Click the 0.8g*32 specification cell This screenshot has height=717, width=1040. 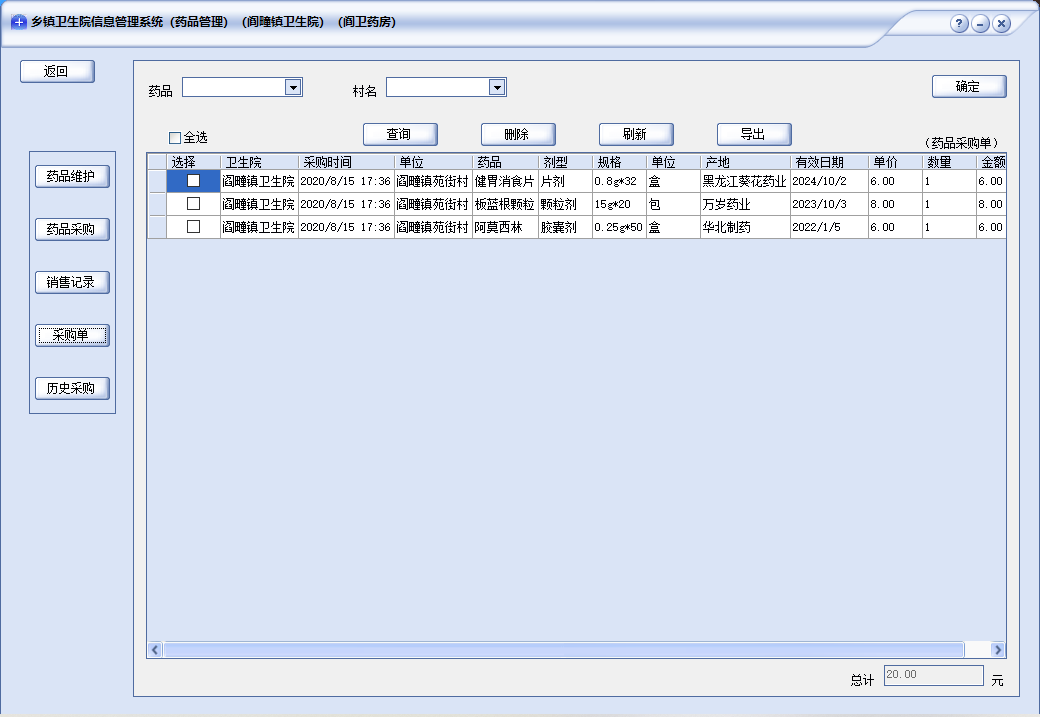pos(619,181)
